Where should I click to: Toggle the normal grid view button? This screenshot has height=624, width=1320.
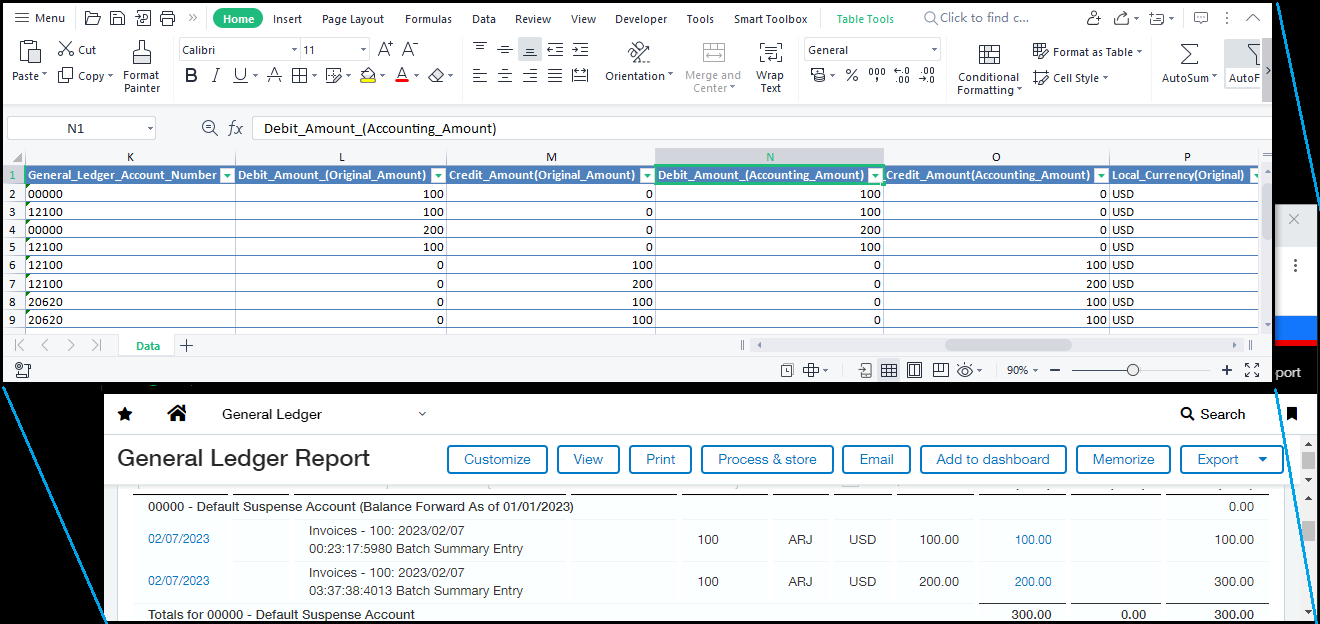(888, 370)
